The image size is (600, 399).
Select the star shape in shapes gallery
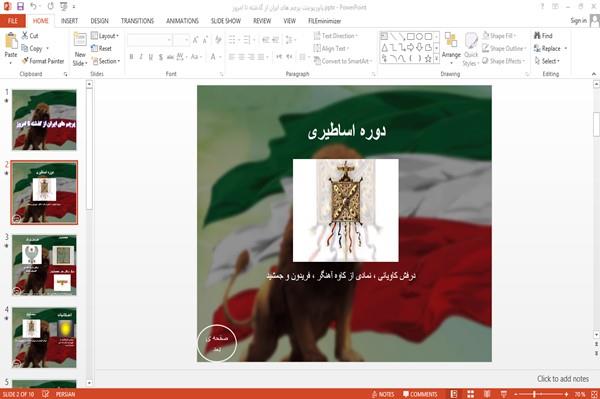(x=428, y=59)
